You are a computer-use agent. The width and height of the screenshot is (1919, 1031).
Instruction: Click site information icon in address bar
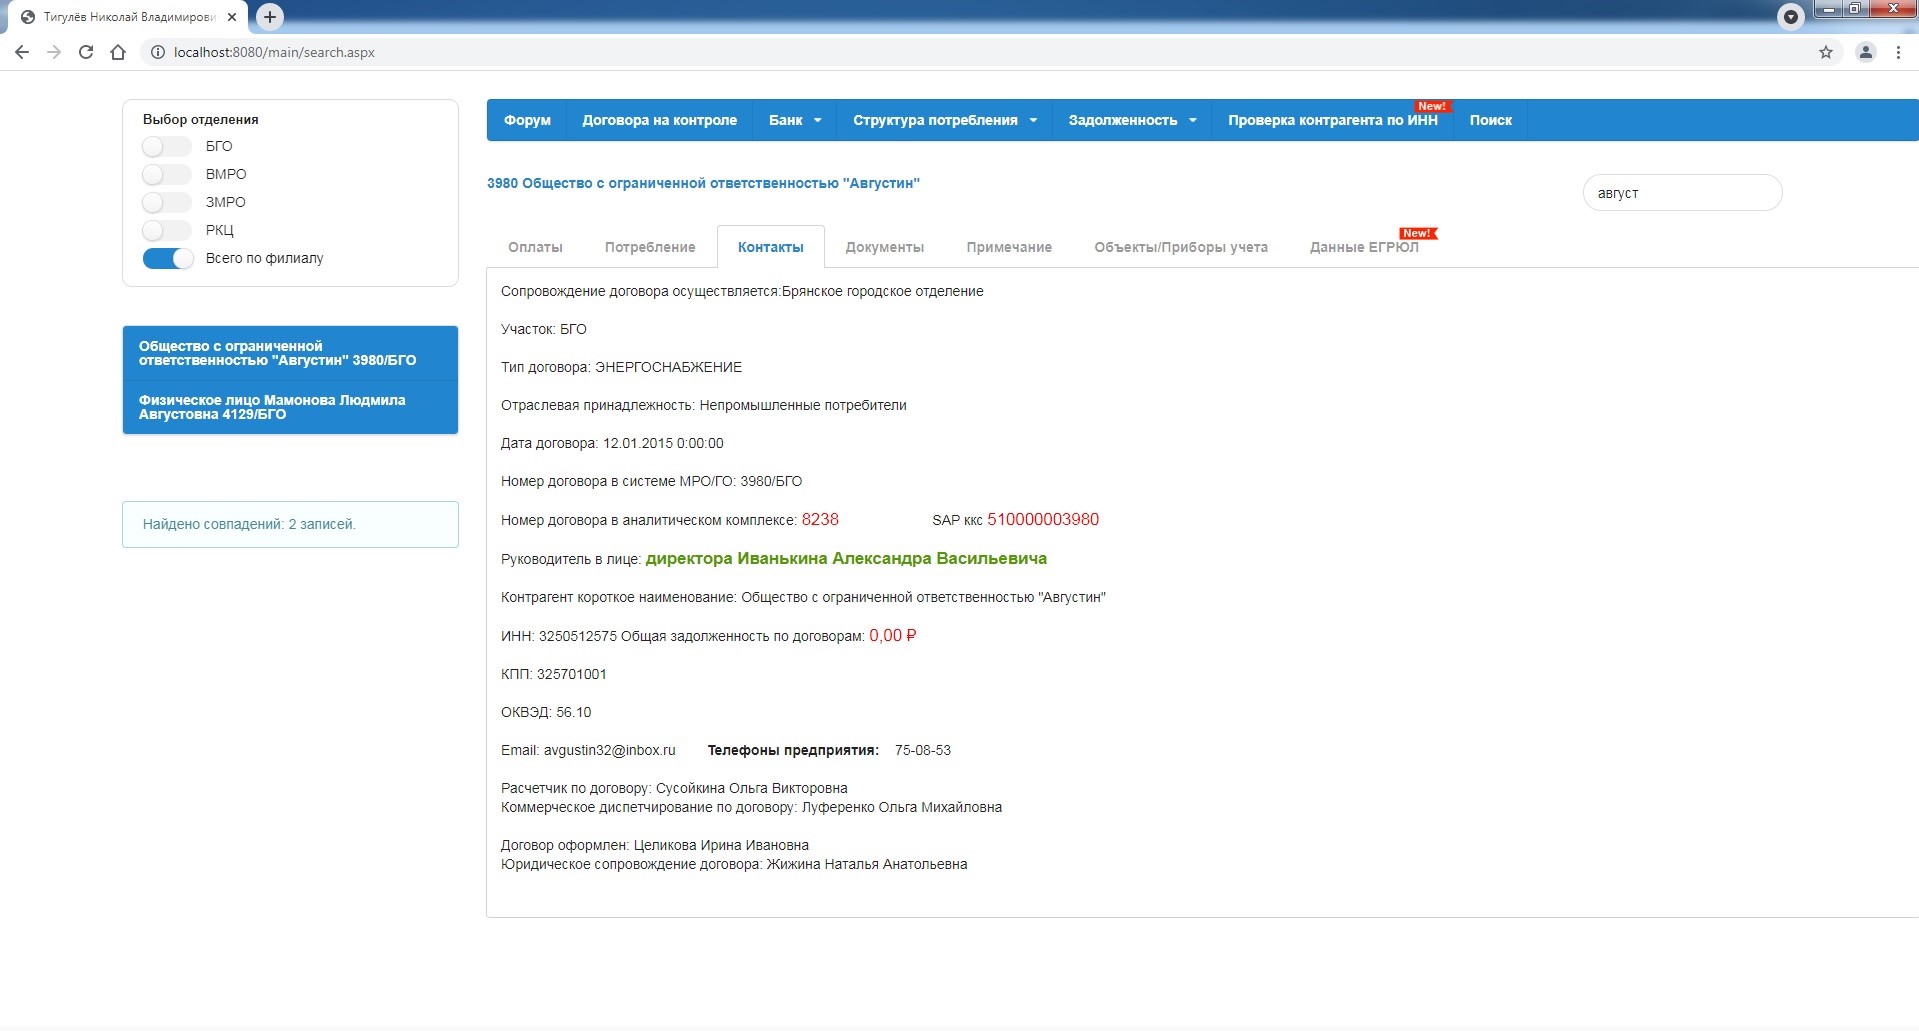pos(157,52)
